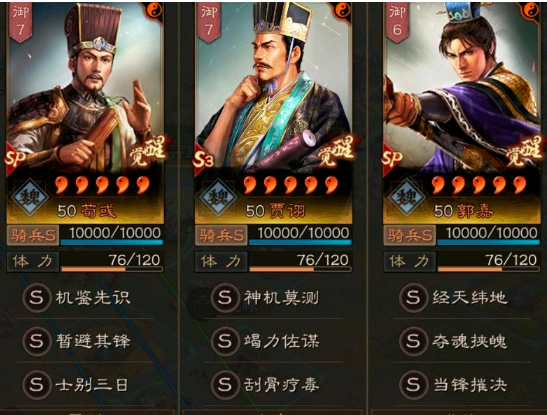Select the 觉醒 awakening stamp on 贾诩
Image resolution: width=547 pixels, height=415 pixels.
[x=335, y=151]
